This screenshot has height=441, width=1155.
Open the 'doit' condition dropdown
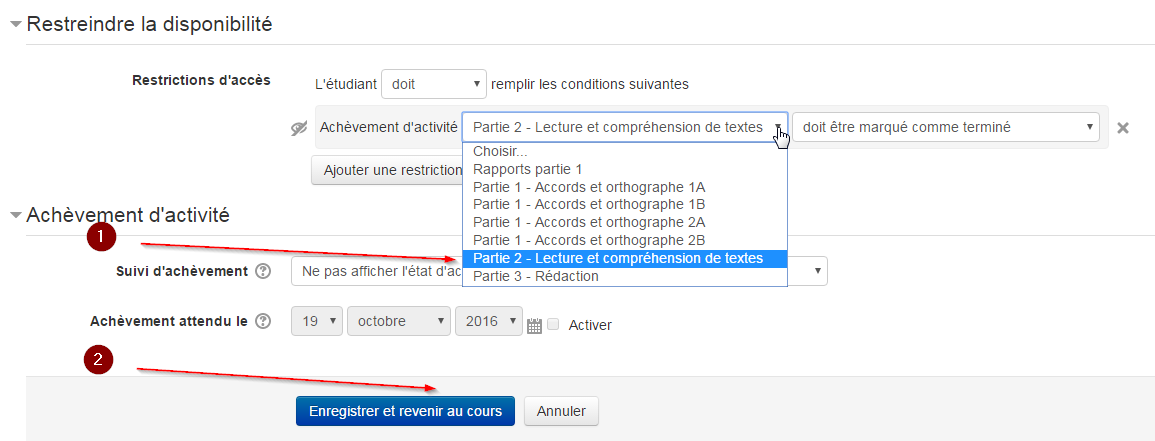coord(435,84)
